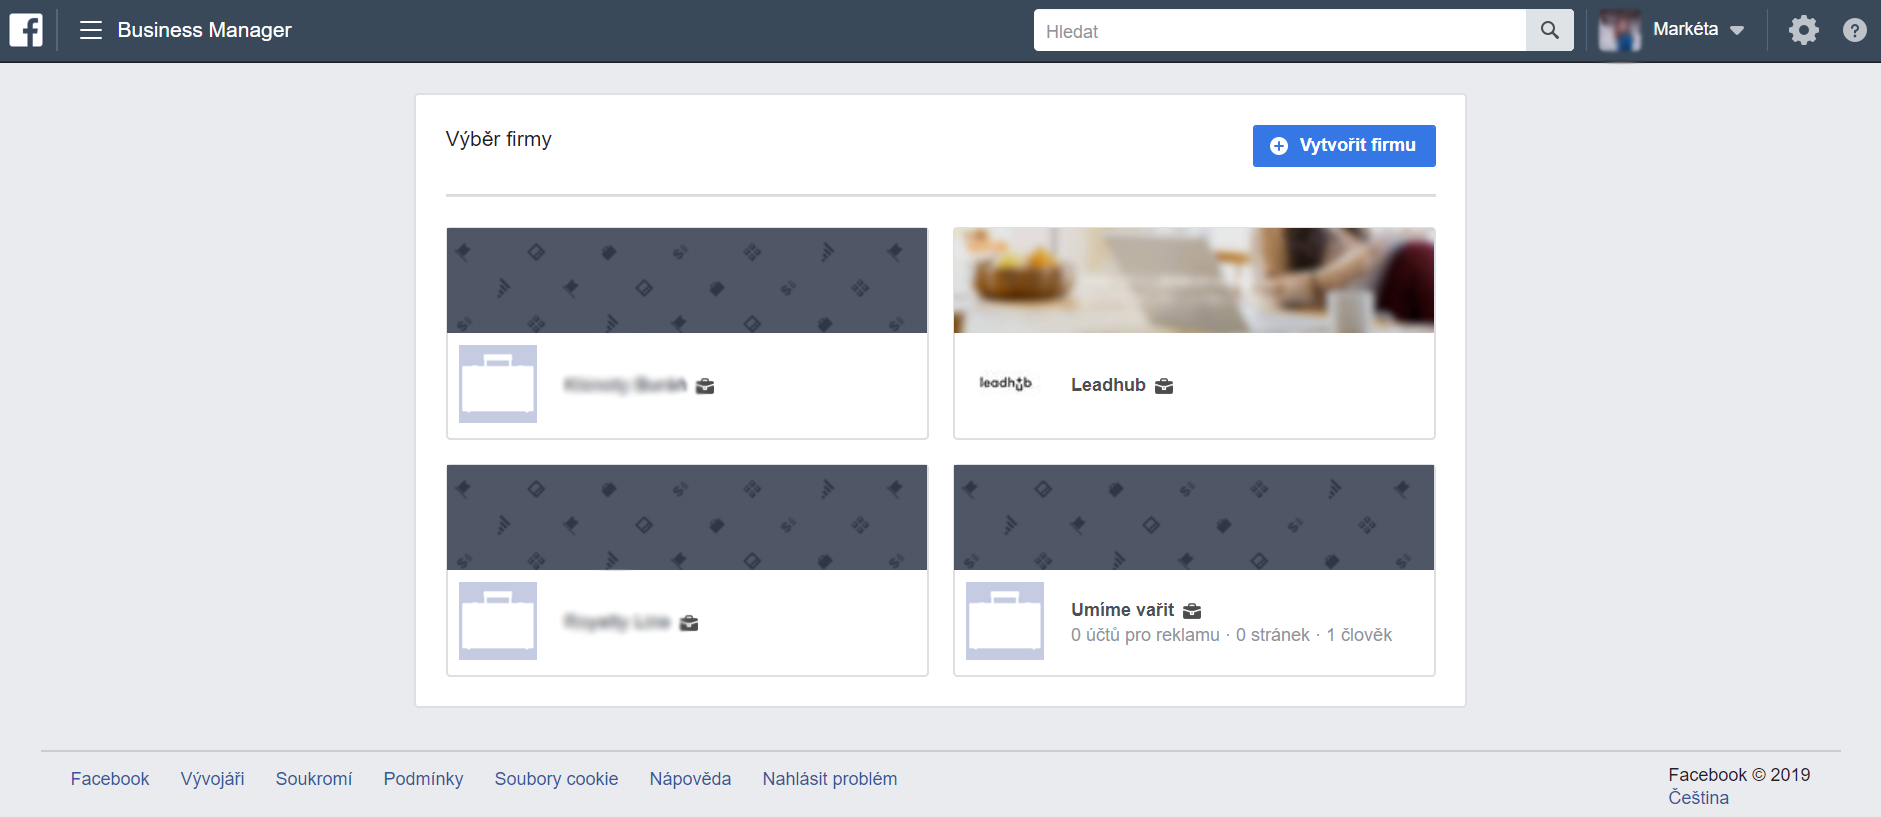Screen dimensions: 1881x817
Task: Open the Business Manager hamburger menu
Action: point(91,30)
